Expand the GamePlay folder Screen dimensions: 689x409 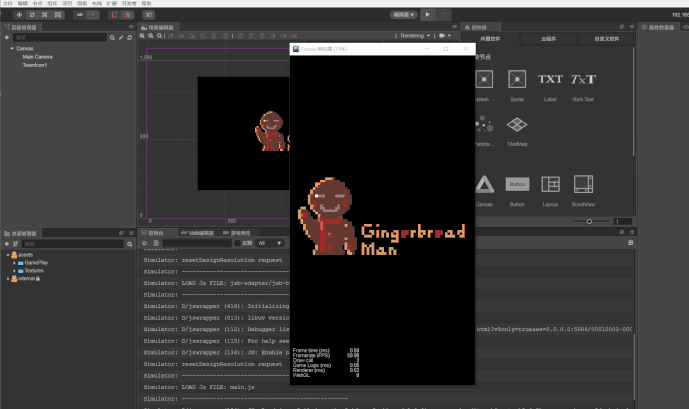14,263
